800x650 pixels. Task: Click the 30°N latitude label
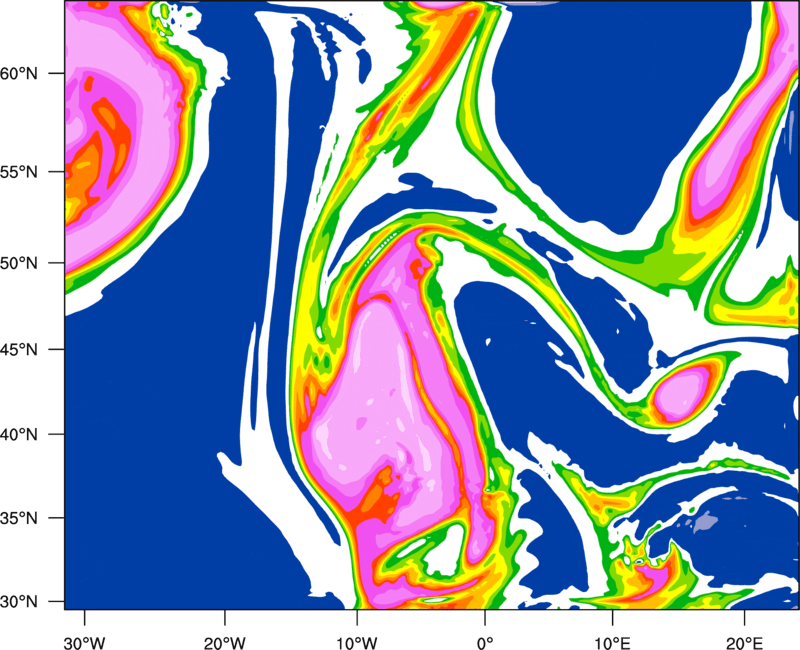pyautogui.click(x=19, y=602)
